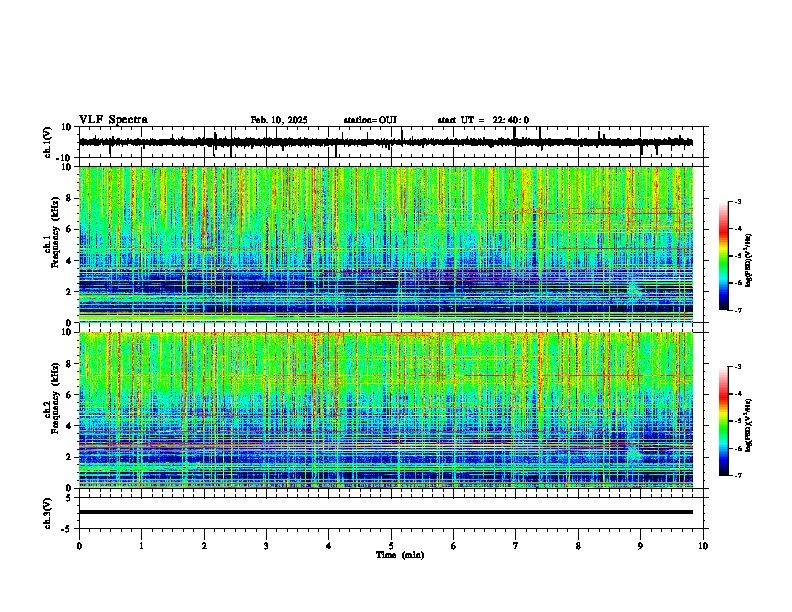Click the ch.2 spectrogram color scale bar

(x=723, y=421)
